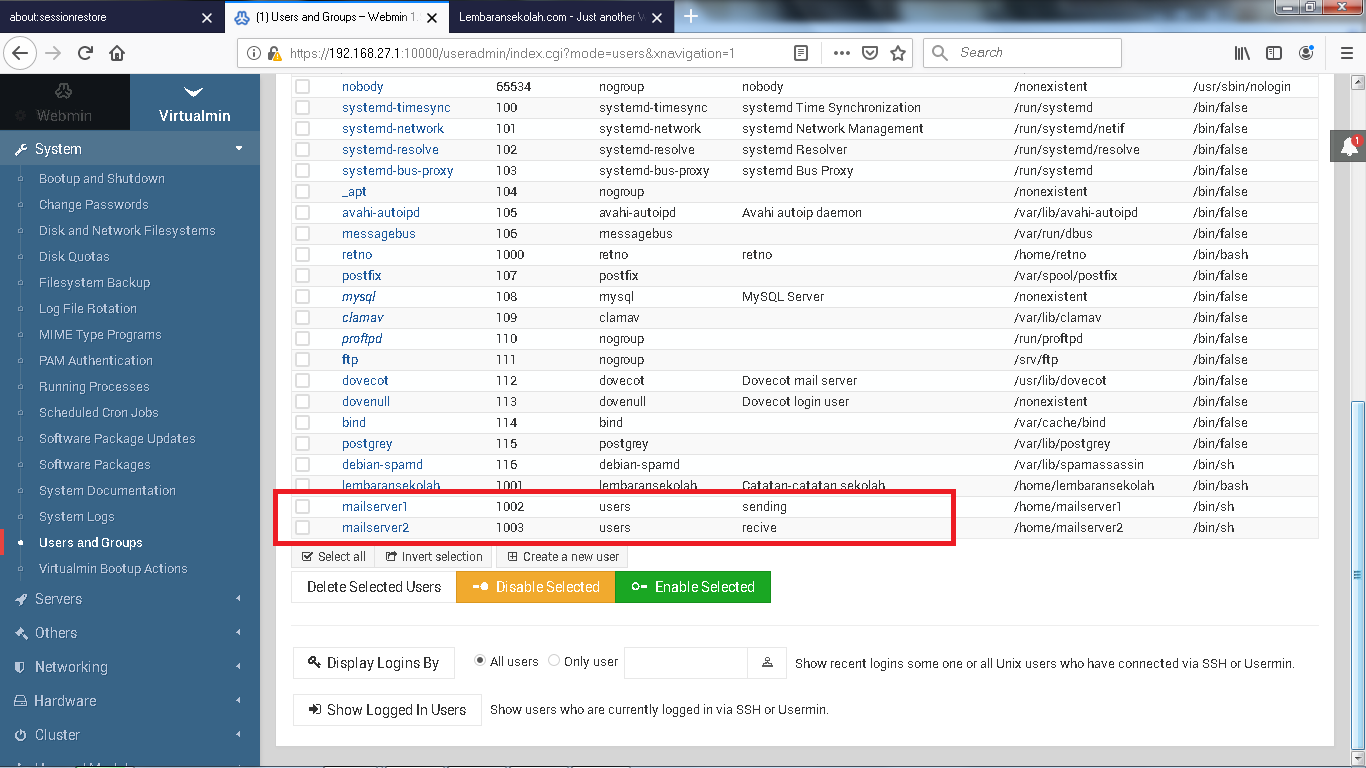Click the green Enable Selected button
1366x768 pixels.
coord(693,587)
